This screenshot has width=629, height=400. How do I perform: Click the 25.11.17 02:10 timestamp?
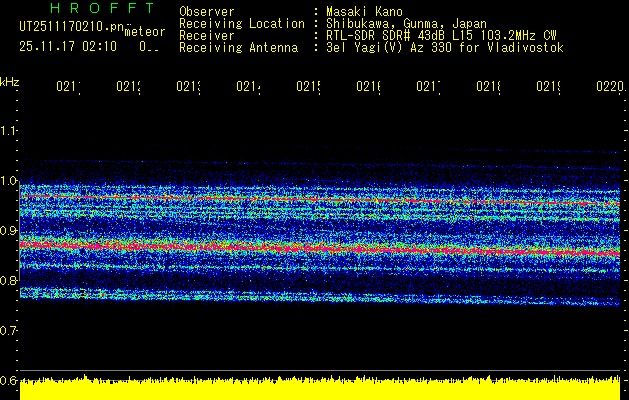point(69,46)
